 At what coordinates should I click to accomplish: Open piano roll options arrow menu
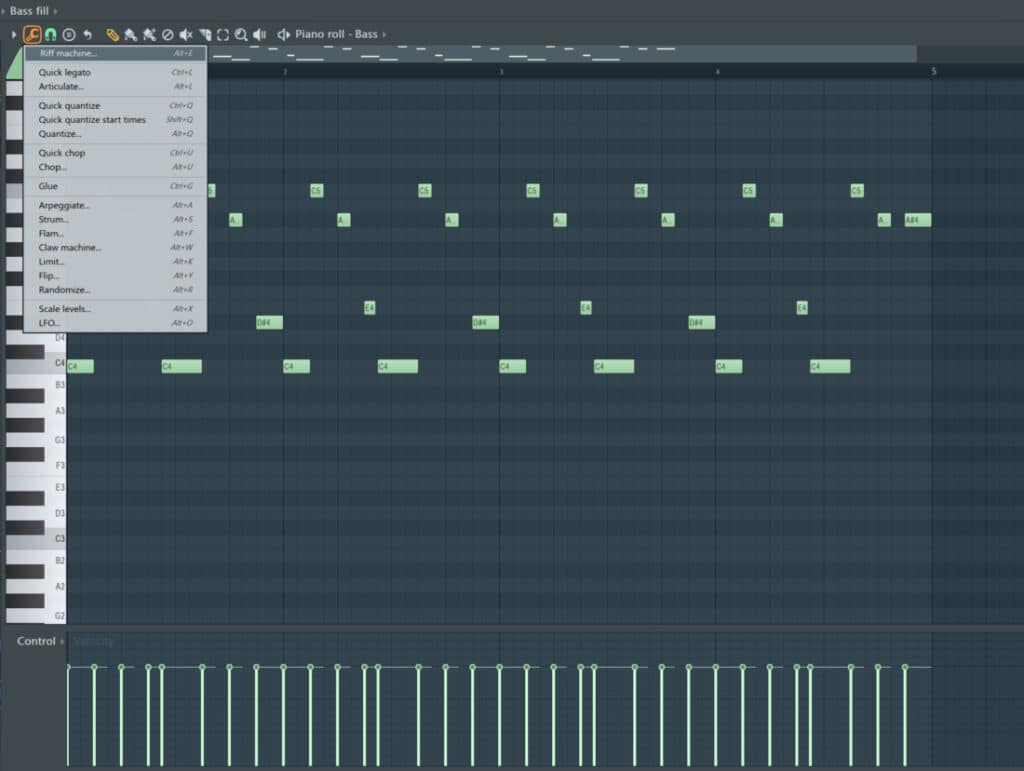13,34
